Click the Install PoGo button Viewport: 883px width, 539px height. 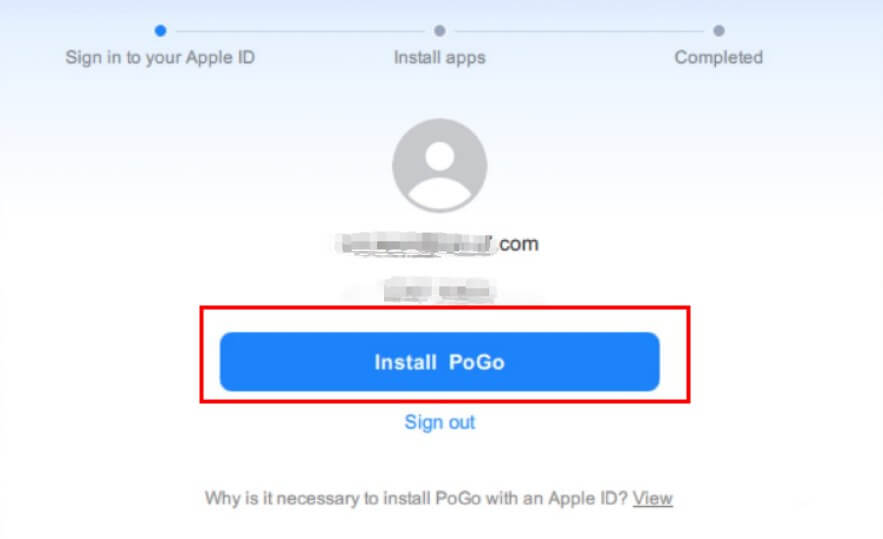440,362
